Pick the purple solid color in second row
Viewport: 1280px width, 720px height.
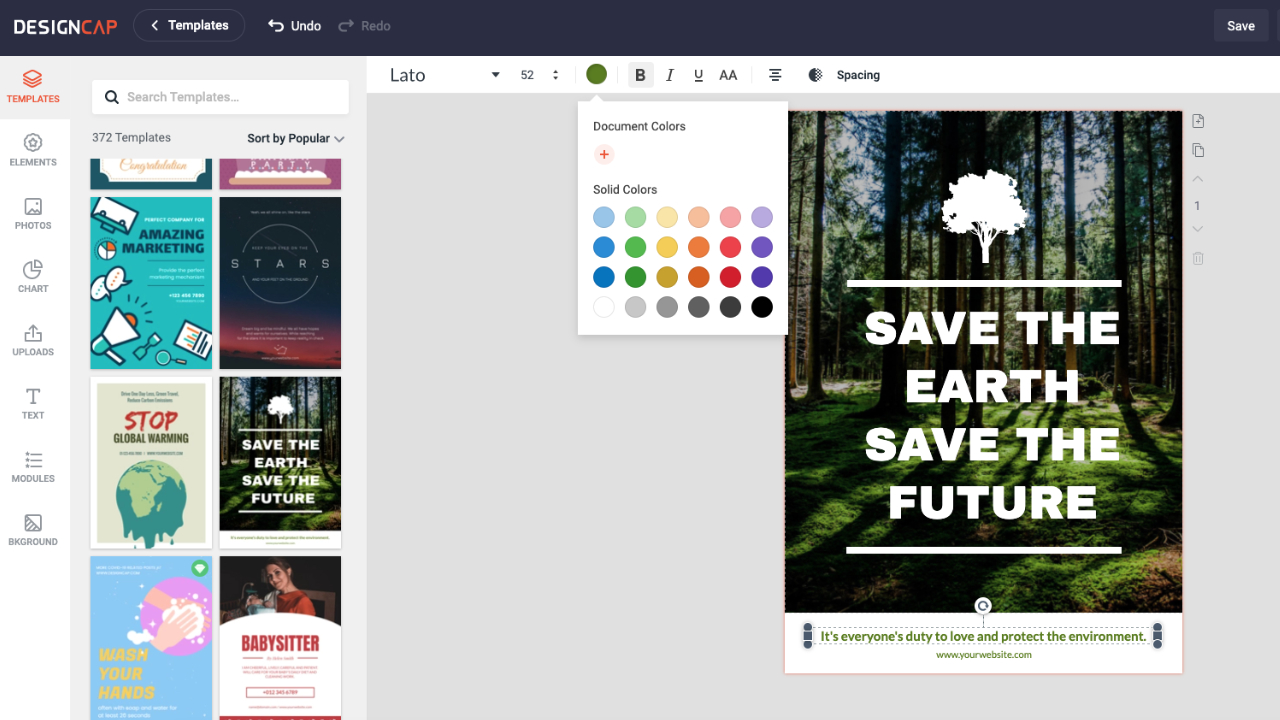(x=762, y=247)
